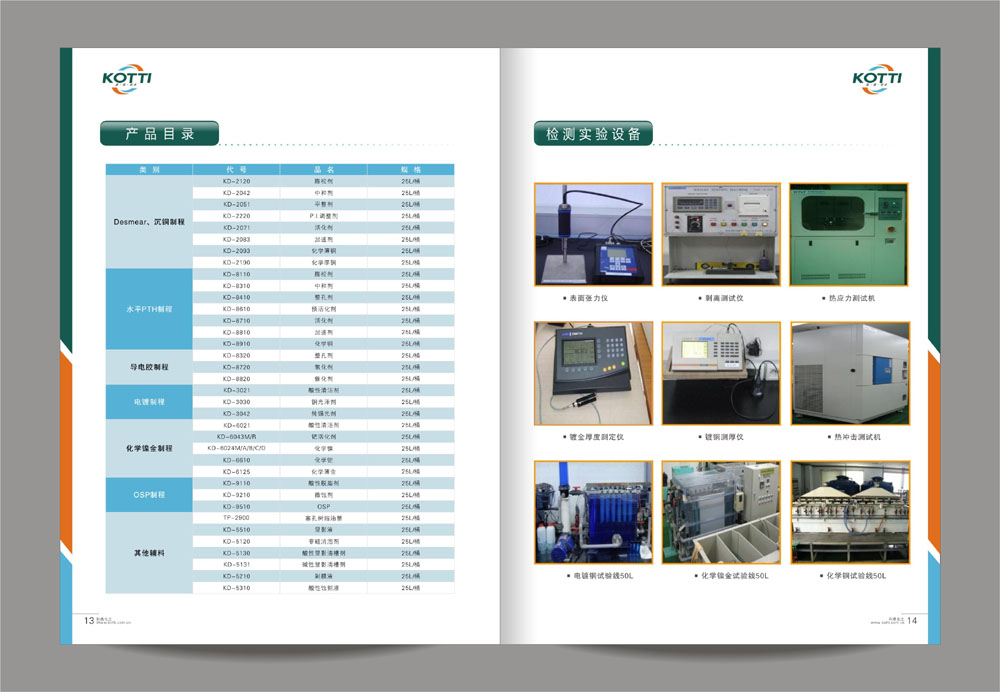
Task: Click product code KD-8610
Action: pos(237,309)
